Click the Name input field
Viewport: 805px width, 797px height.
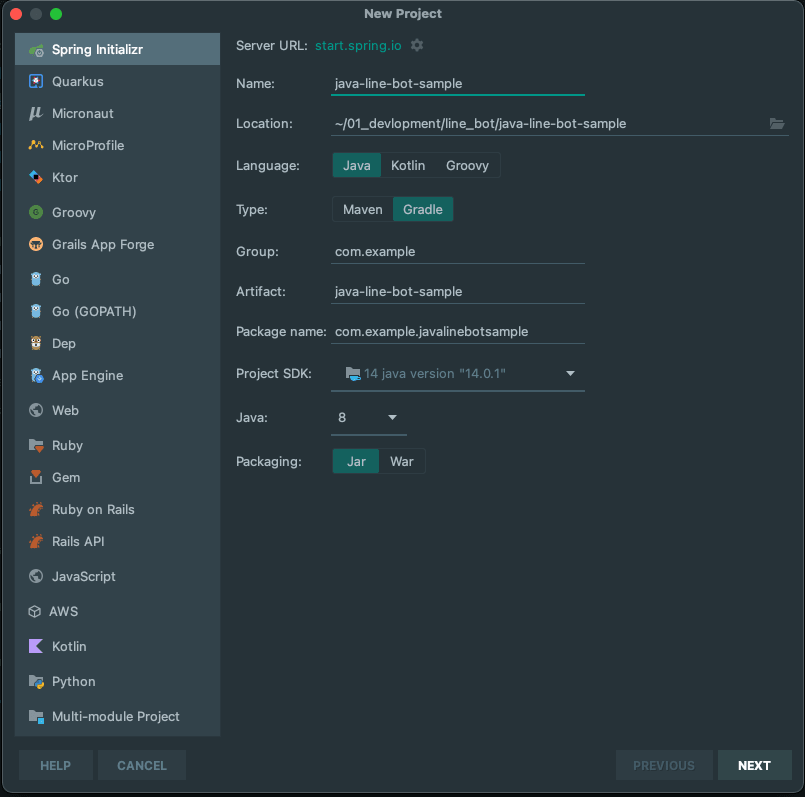point(458,83)
